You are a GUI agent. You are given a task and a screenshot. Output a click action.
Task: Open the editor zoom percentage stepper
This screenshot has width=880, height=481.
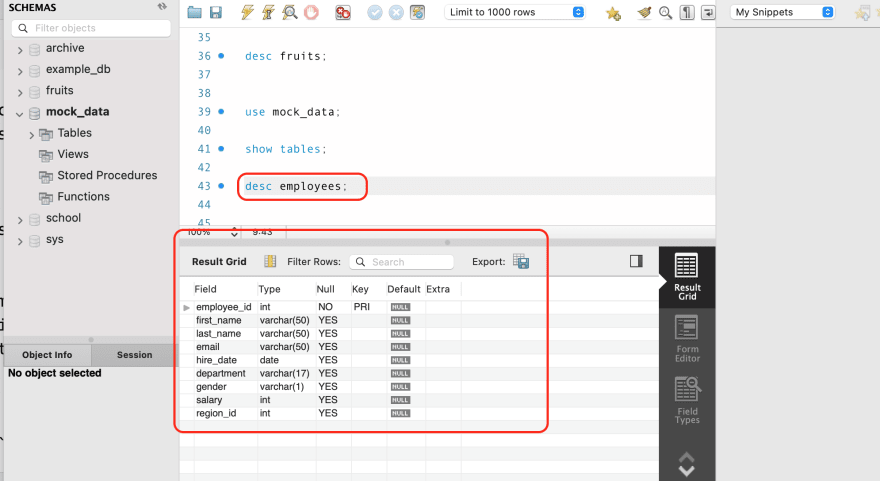click(x=234, y=232)
